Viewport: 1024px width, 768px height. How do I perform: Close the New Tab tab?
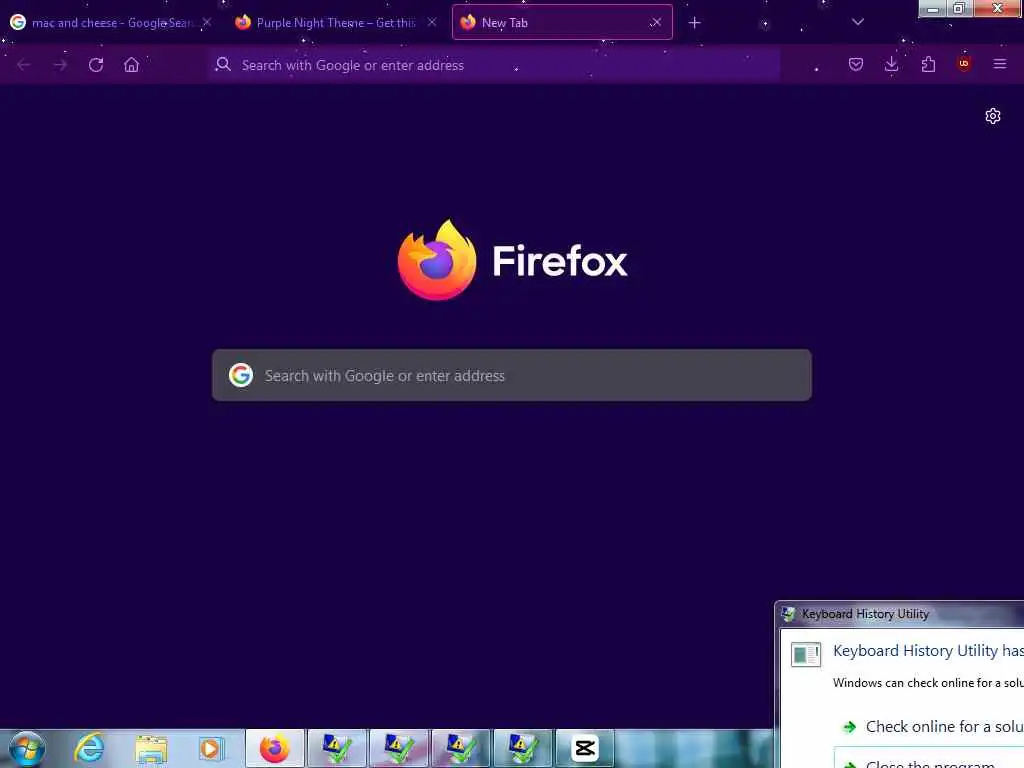(x=656, y=22)
